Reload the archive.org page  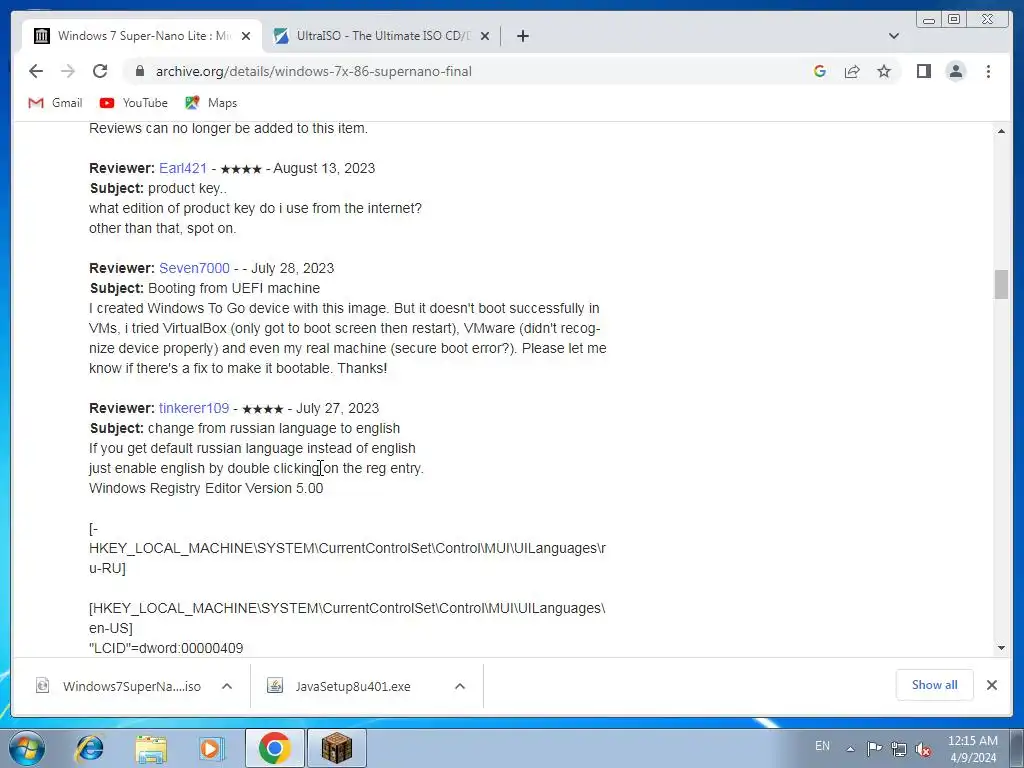(100, 71)
